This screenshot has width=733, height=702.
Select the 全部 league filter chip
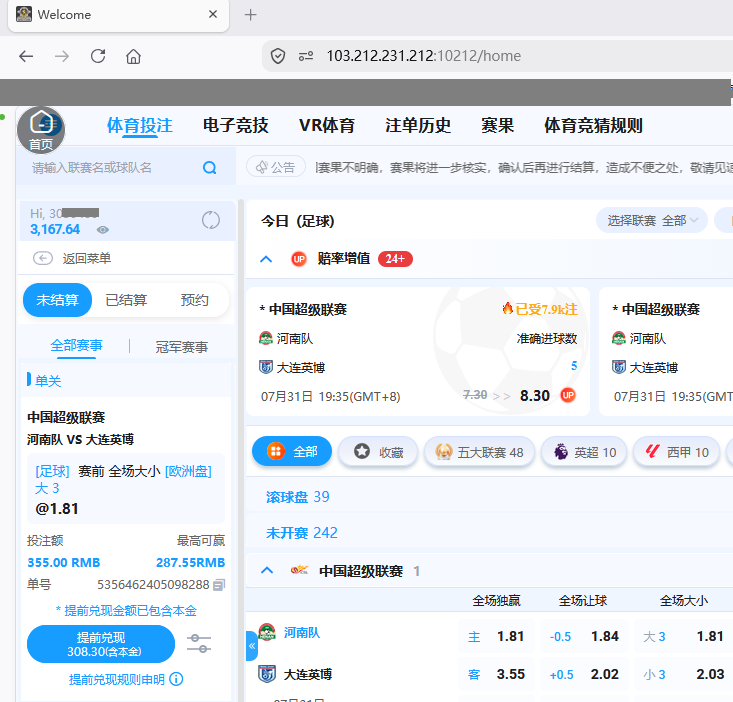292,451
